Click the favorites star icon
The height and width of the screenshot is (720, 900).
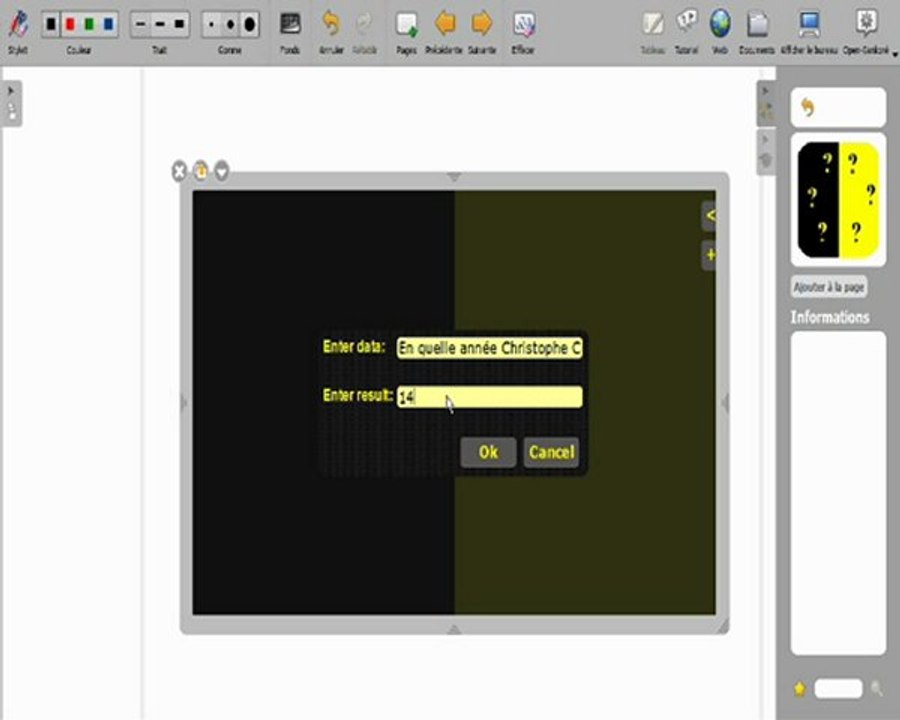800,688
